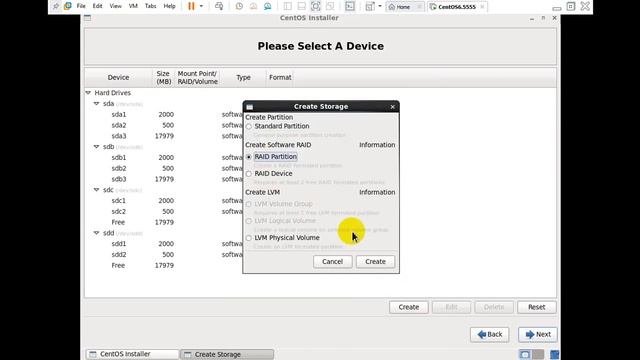The height and width of the screenshot is (360, 640).
Task: Take a snapshot with the clock icon
Action: click(x=239, y=6)
